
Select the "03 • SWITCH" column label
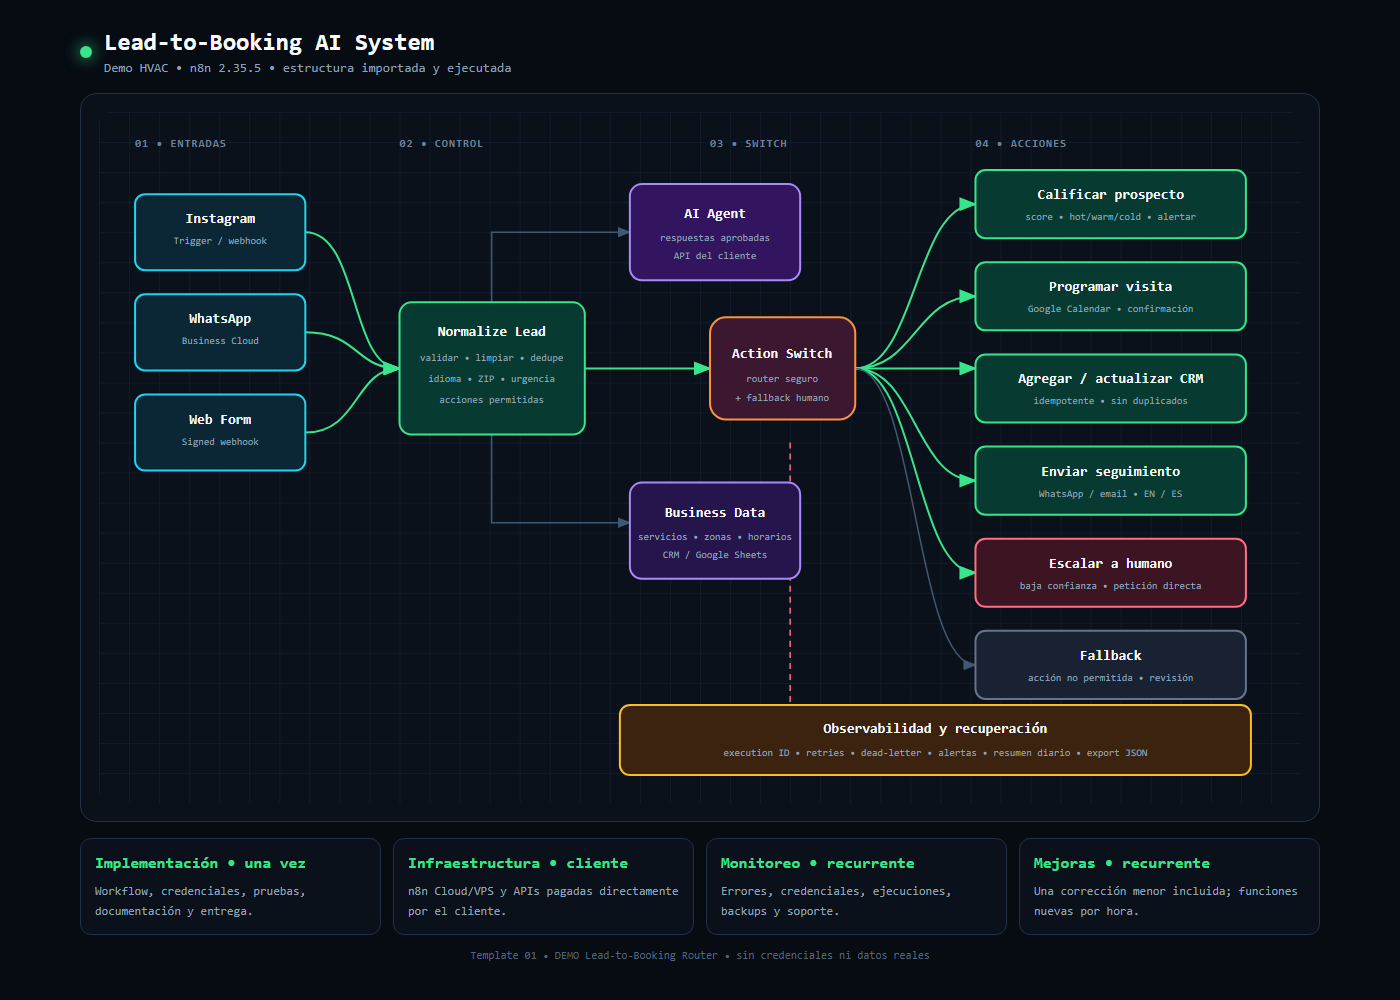748,144
